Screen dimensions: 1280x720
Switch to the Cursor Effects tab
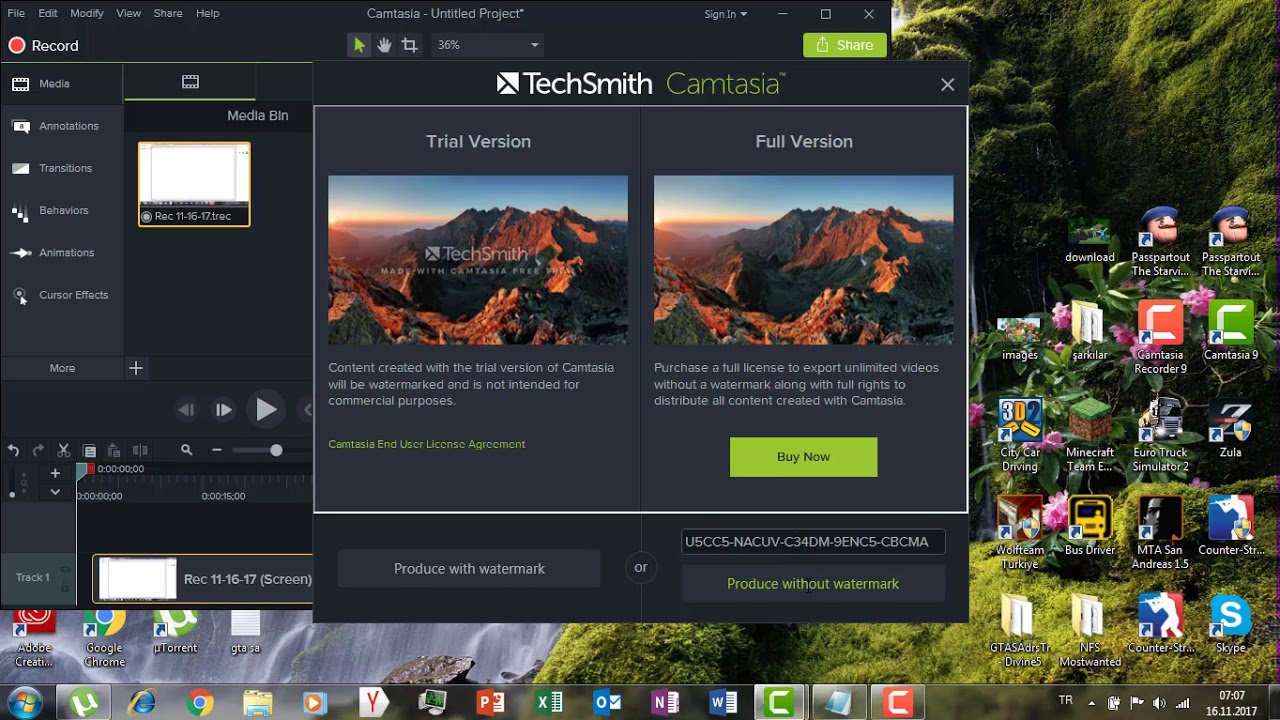click(61, 295)
